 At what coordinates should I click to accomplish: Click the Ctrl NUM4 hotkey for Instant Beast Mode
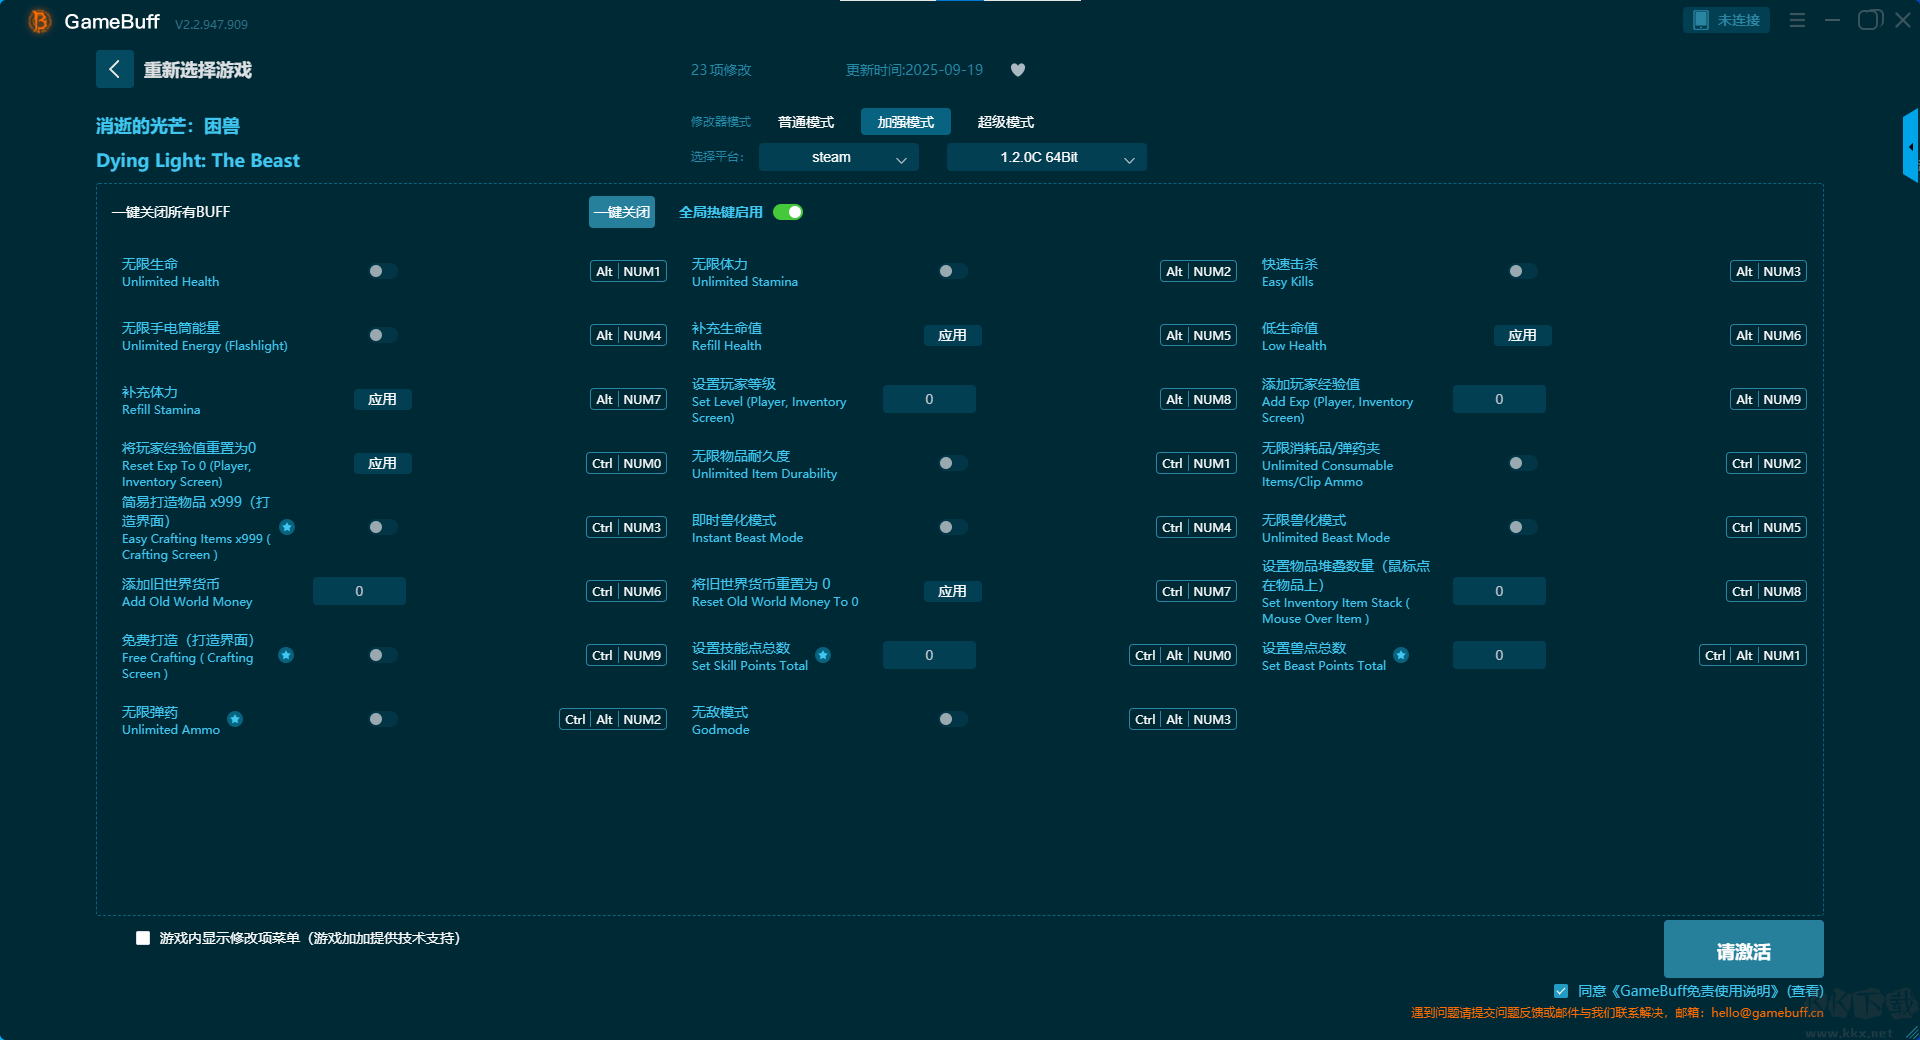pos(1197,527)
